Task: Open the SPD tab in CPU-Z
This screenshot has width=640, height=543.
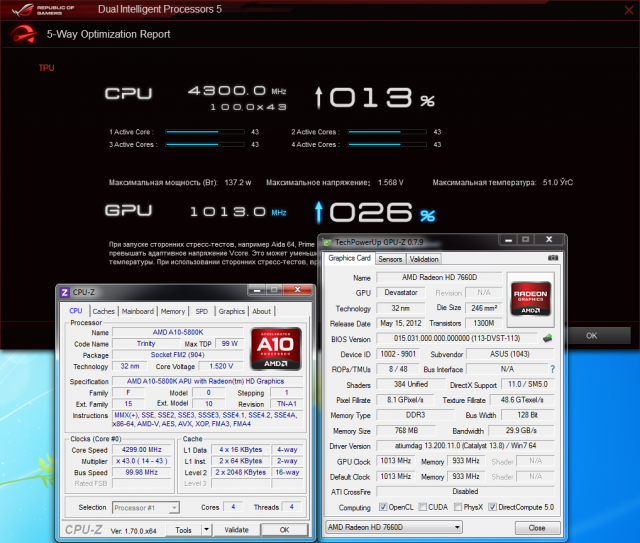Action: pos(202,311)
